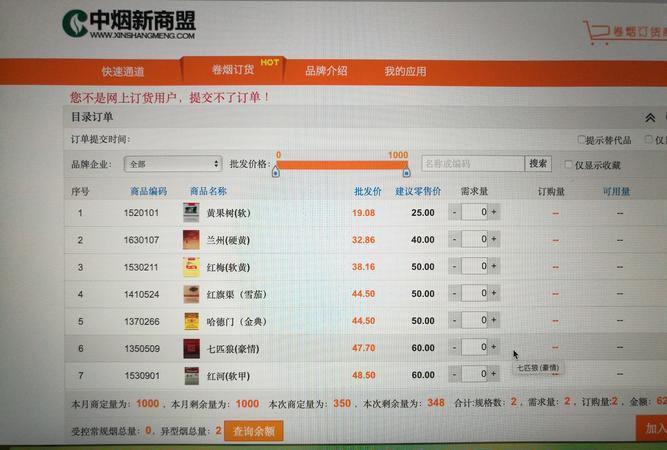Sort by 商品名称 column header
667x450 pixels.
208,191
